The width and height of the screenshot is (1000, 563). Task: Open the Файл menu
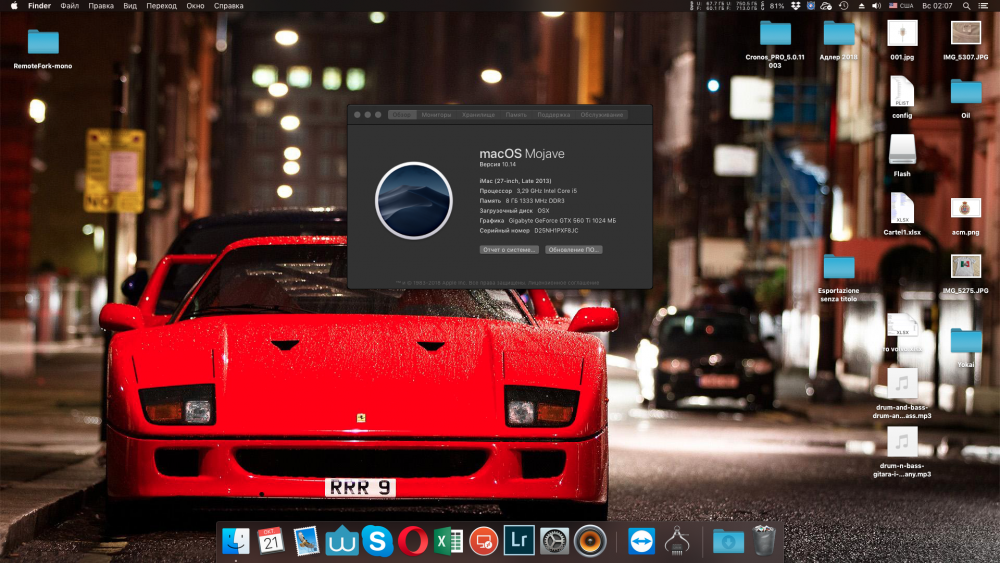70,6
